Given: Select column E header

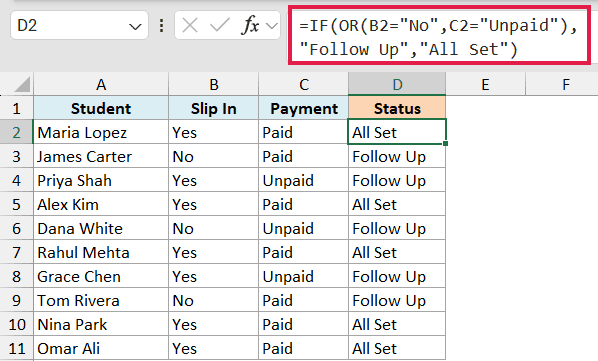Looking at the screenshot, I should (485, 84).
